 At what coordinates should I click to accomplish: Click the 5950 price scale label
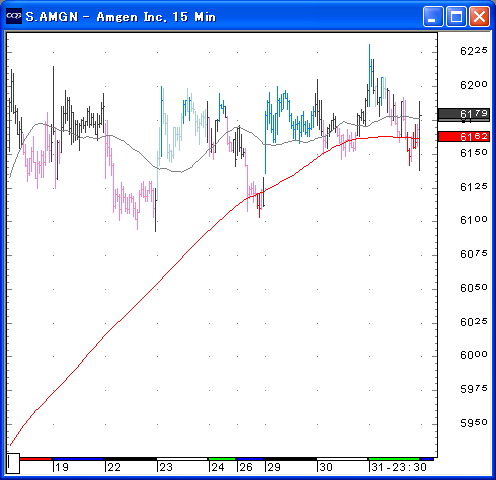(x=474, y=423)
